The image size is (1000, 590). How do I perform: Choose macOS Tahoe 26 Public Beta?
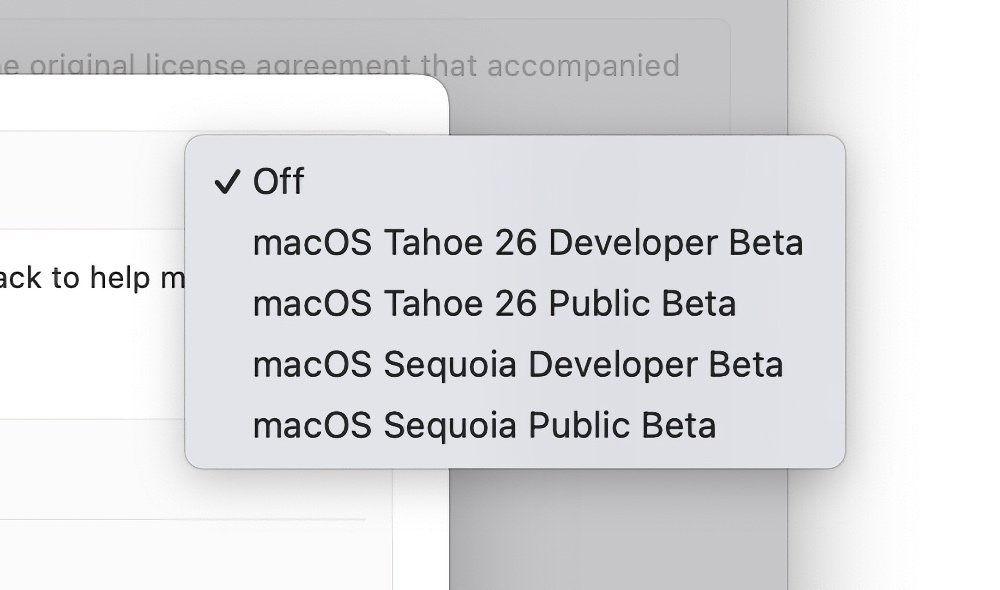click(494, 304)
